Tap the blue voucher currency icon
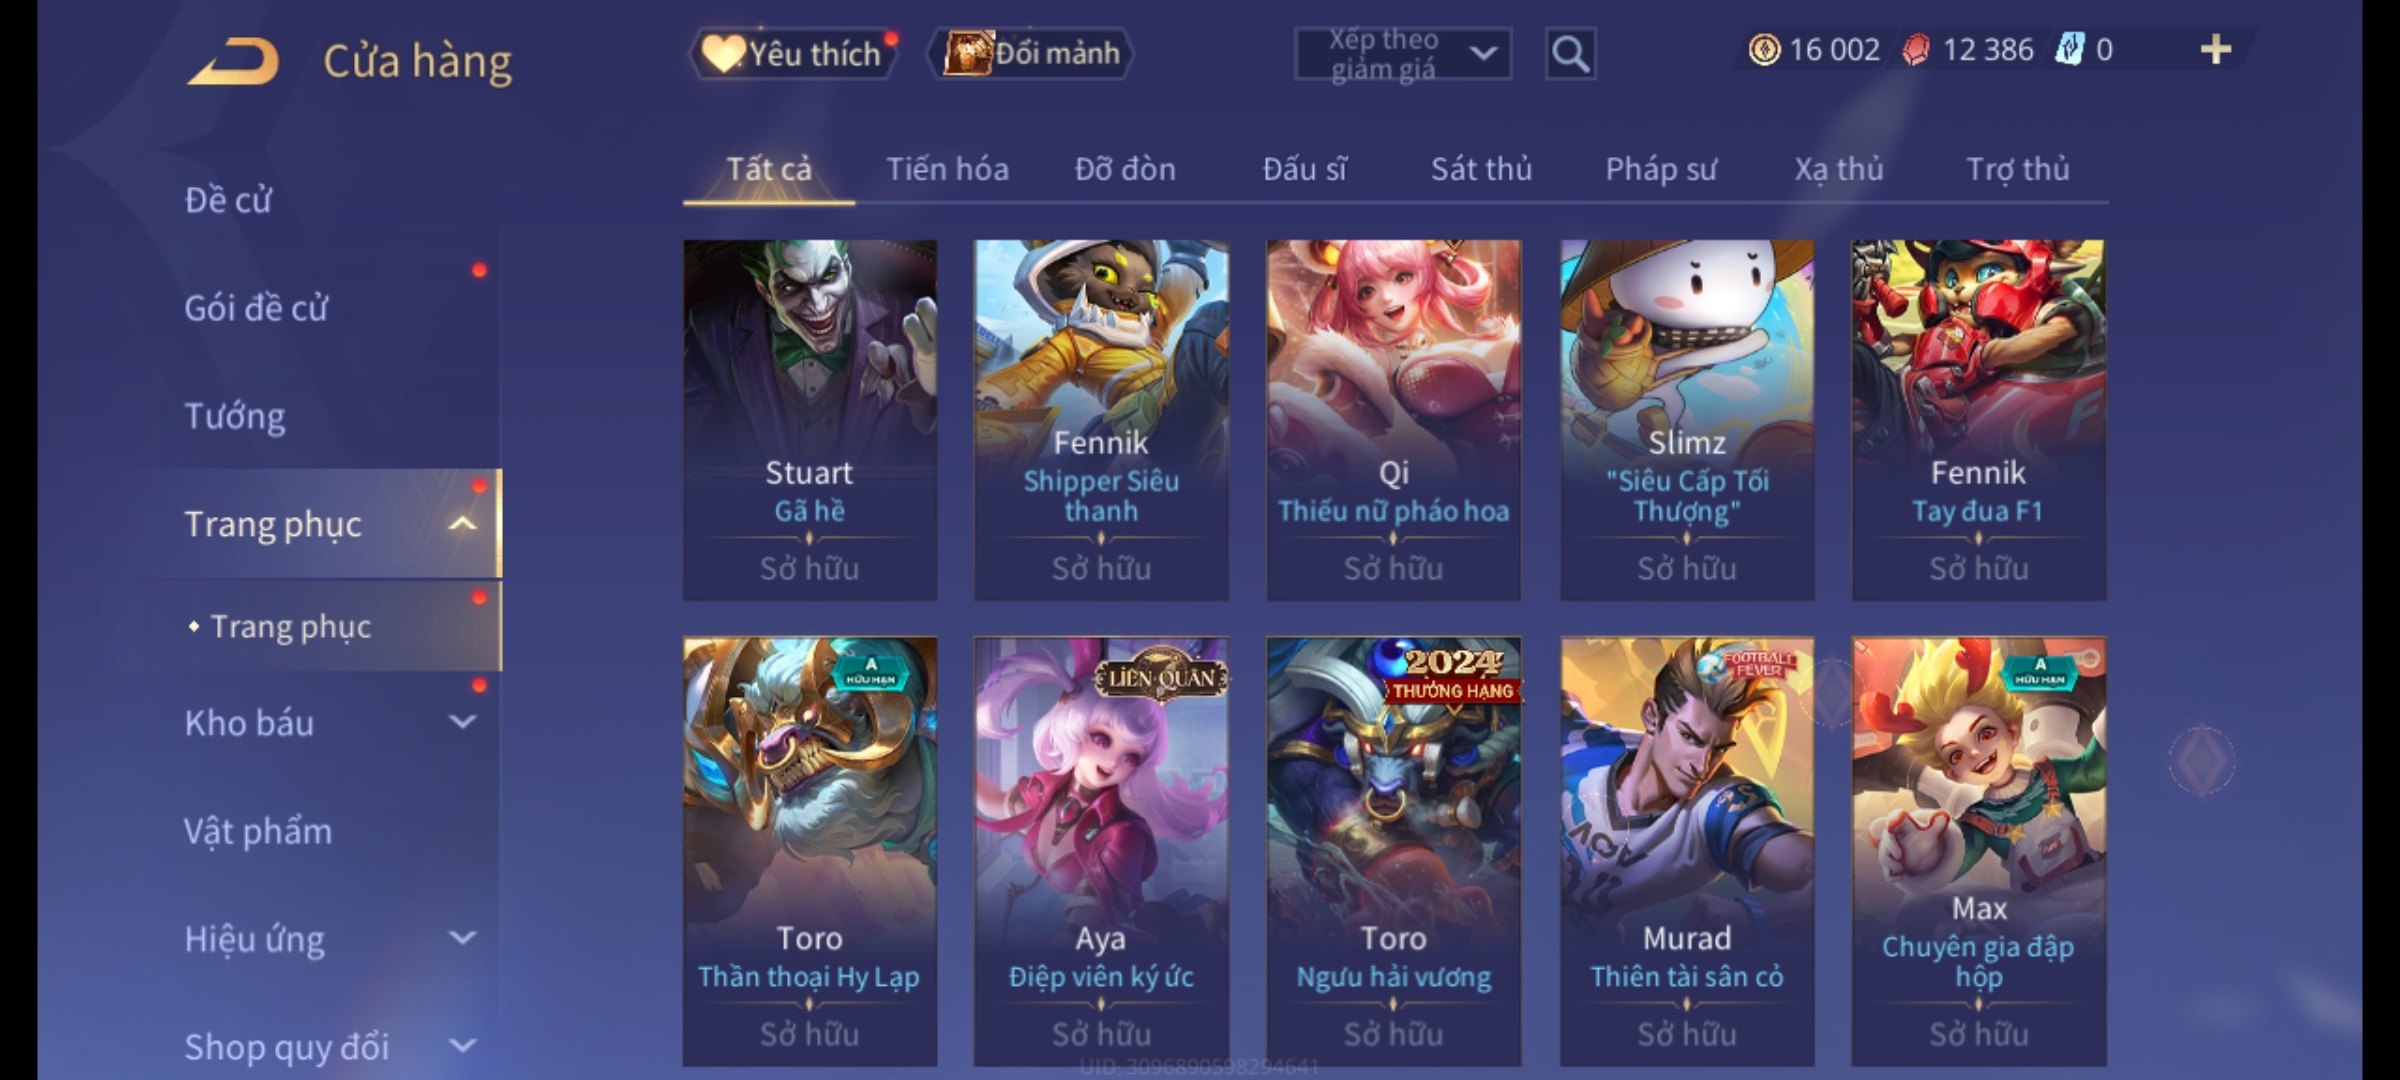Image resolution: width=2400 pixels, height=1080 pixels. [x=2068, y=50]
